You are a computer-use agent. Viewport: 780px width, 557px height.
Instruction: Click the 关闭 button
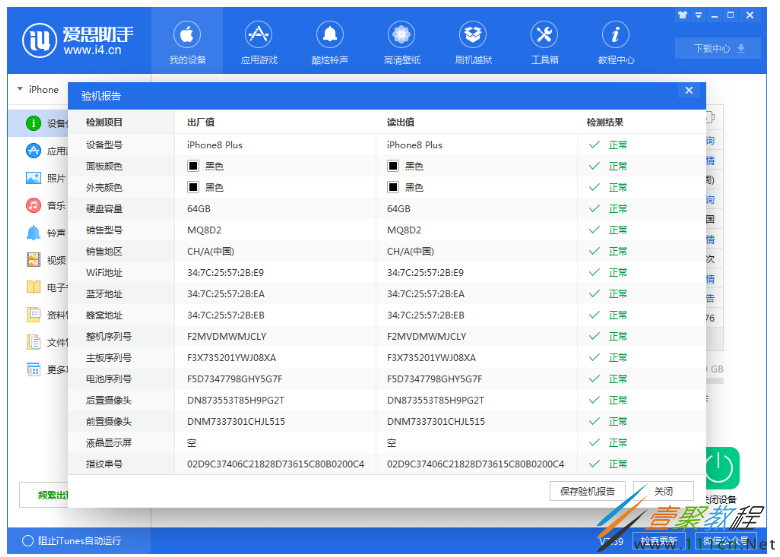(x=663, y=491)
